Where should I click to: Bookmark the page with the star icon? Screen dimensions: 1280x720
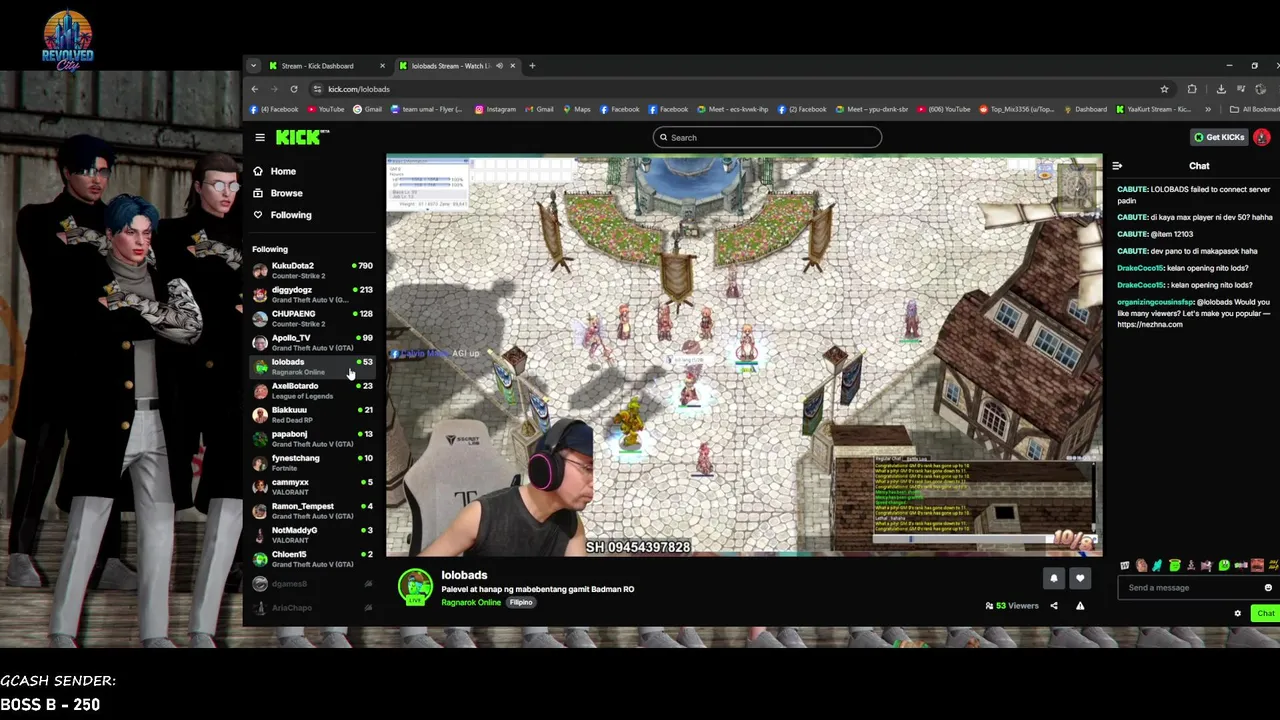[1164, 89]
